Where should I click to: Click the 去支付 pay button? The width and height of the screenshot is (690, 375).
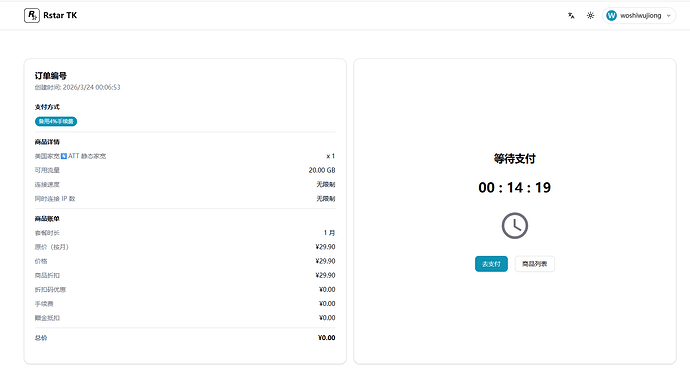pos(491,264)
